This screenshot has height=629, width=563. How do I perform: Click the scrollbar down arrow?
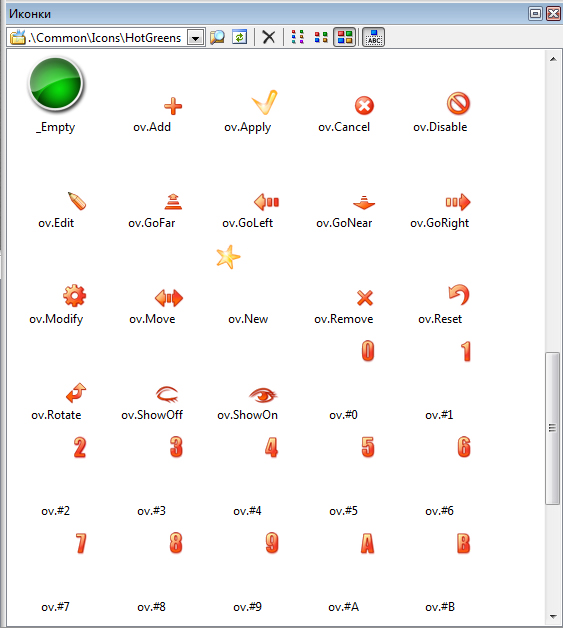click(553, 617)
